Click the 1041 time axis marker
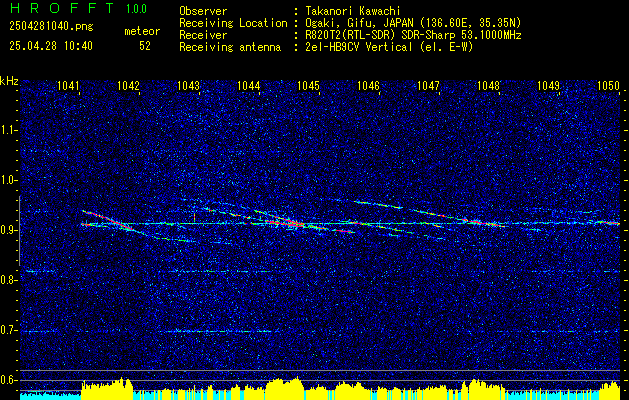Viewport: 629px width, 400px height. (x=68, y=86)
